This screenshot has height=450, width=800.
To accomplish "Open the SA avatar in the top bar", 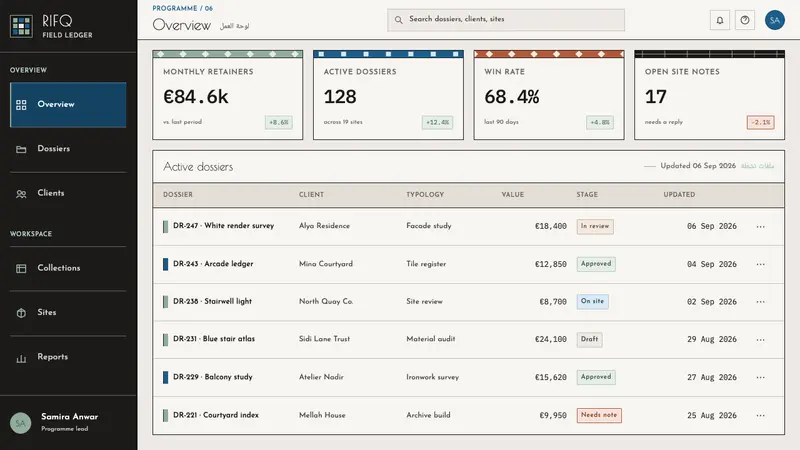I will tap(774, 20).
